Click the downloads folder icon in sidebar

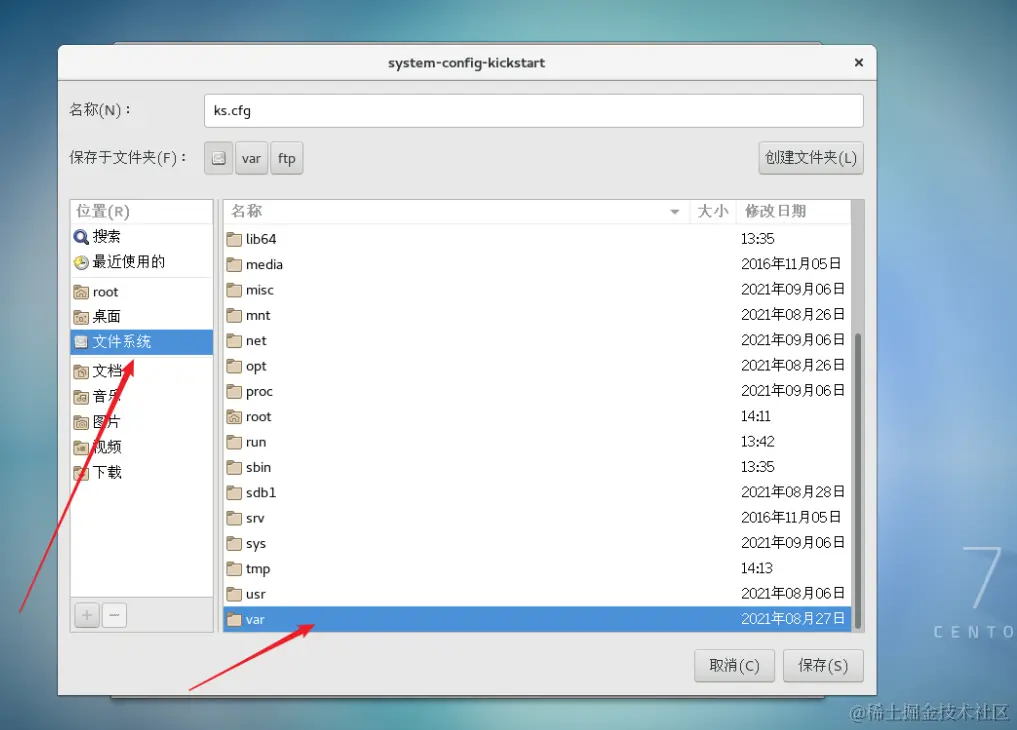coord(81,473)
